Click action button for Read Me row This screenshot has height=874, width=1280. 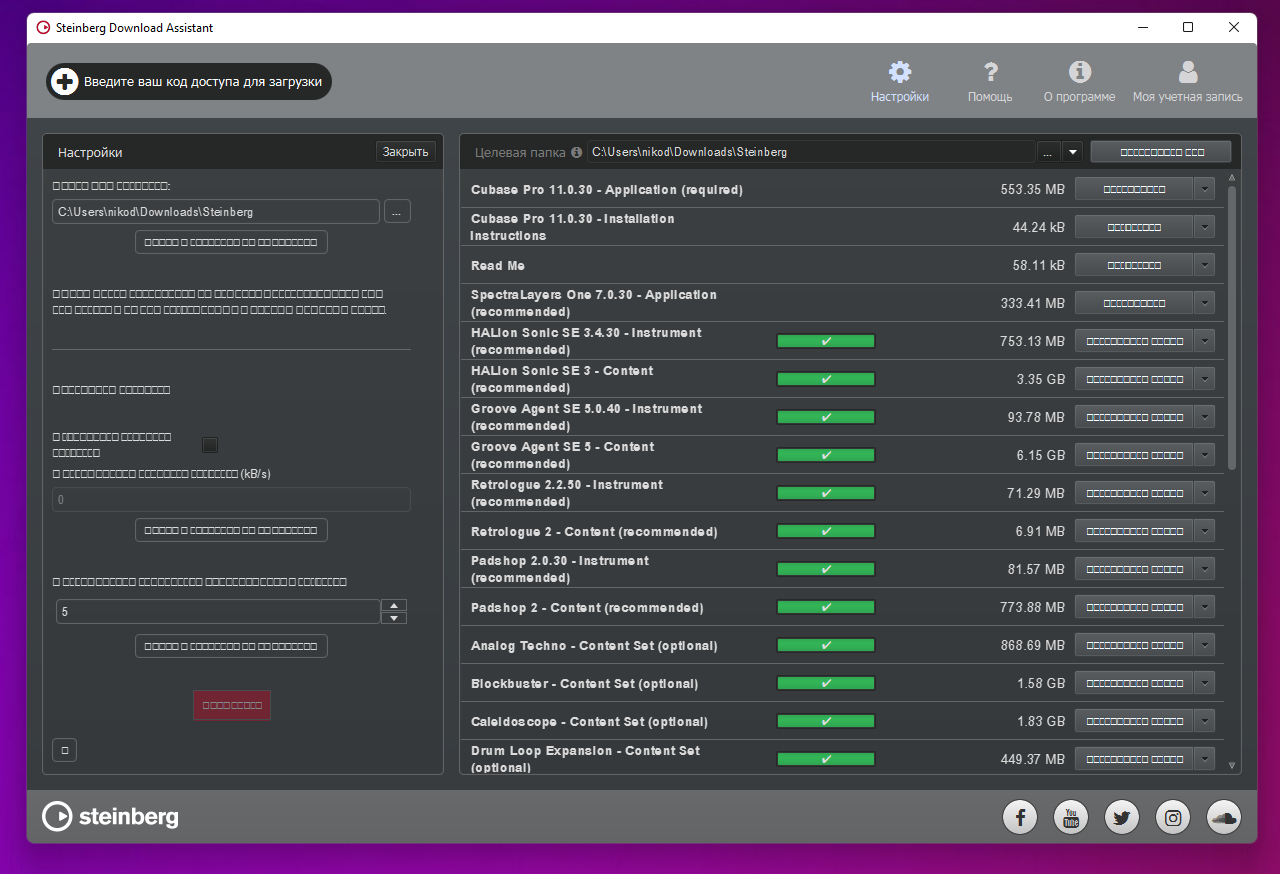[1134, 265]
